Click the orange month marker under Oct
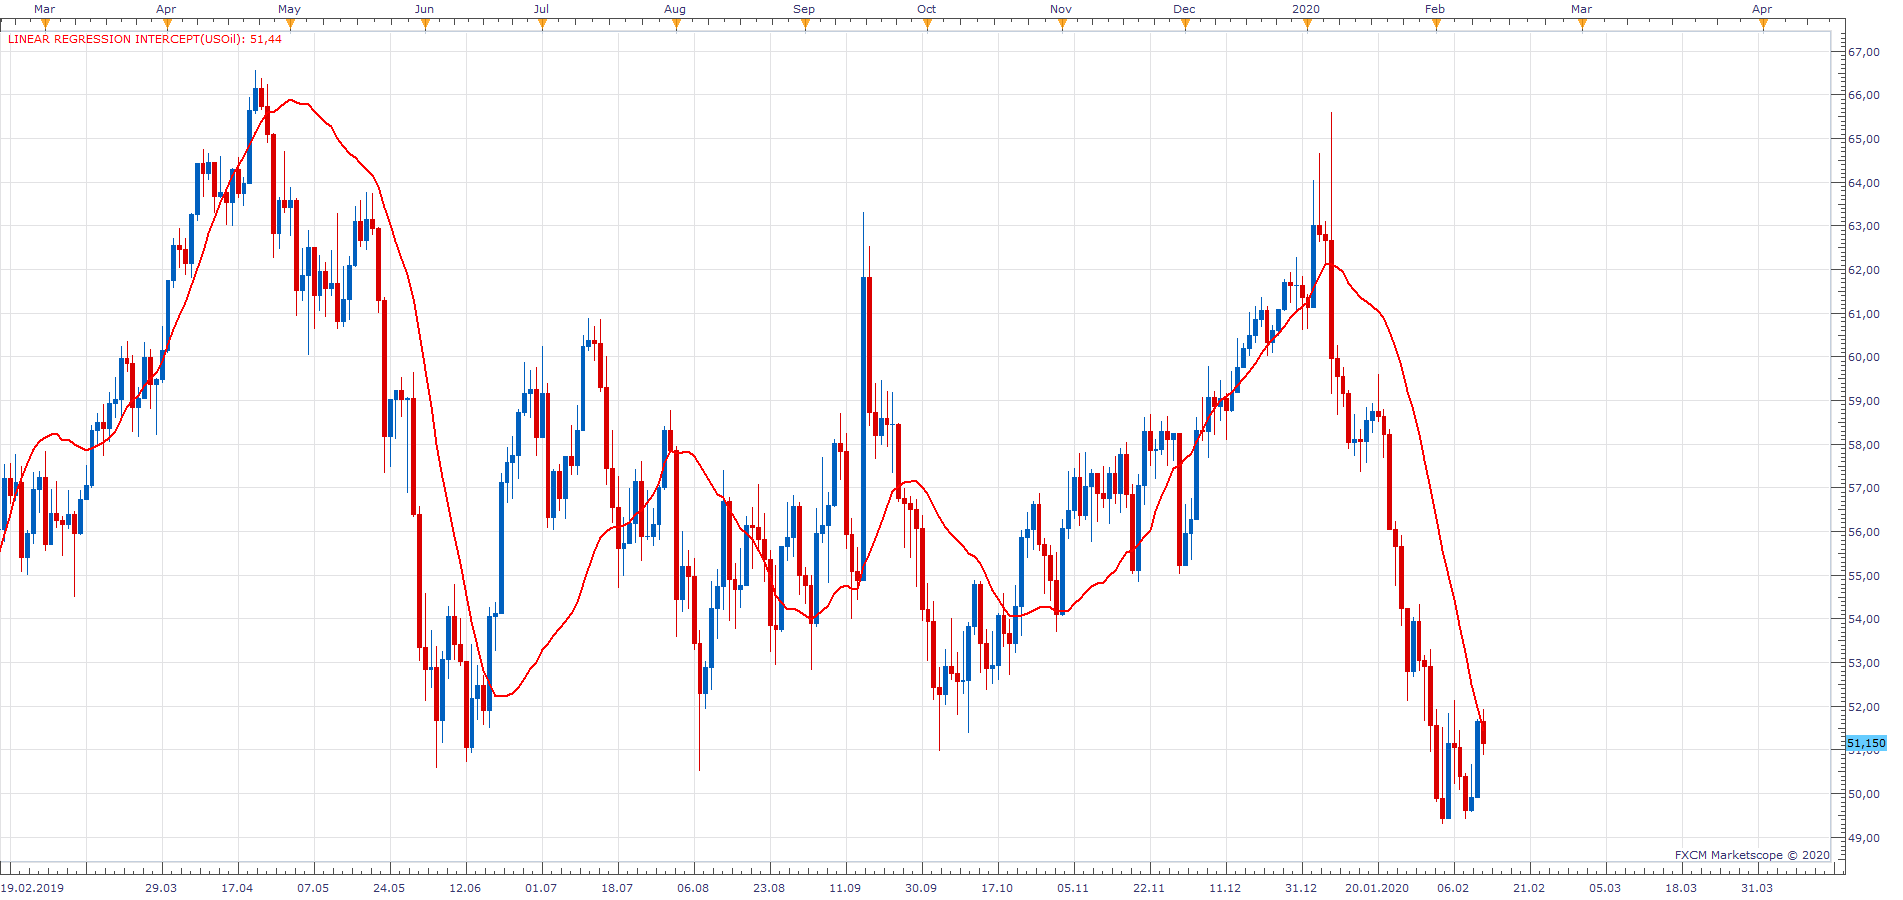 pos(927,24)
